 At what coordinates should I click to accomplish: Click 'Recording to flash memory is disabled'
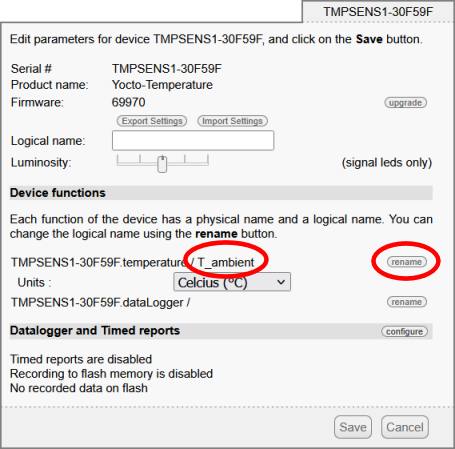pos(111,374)
